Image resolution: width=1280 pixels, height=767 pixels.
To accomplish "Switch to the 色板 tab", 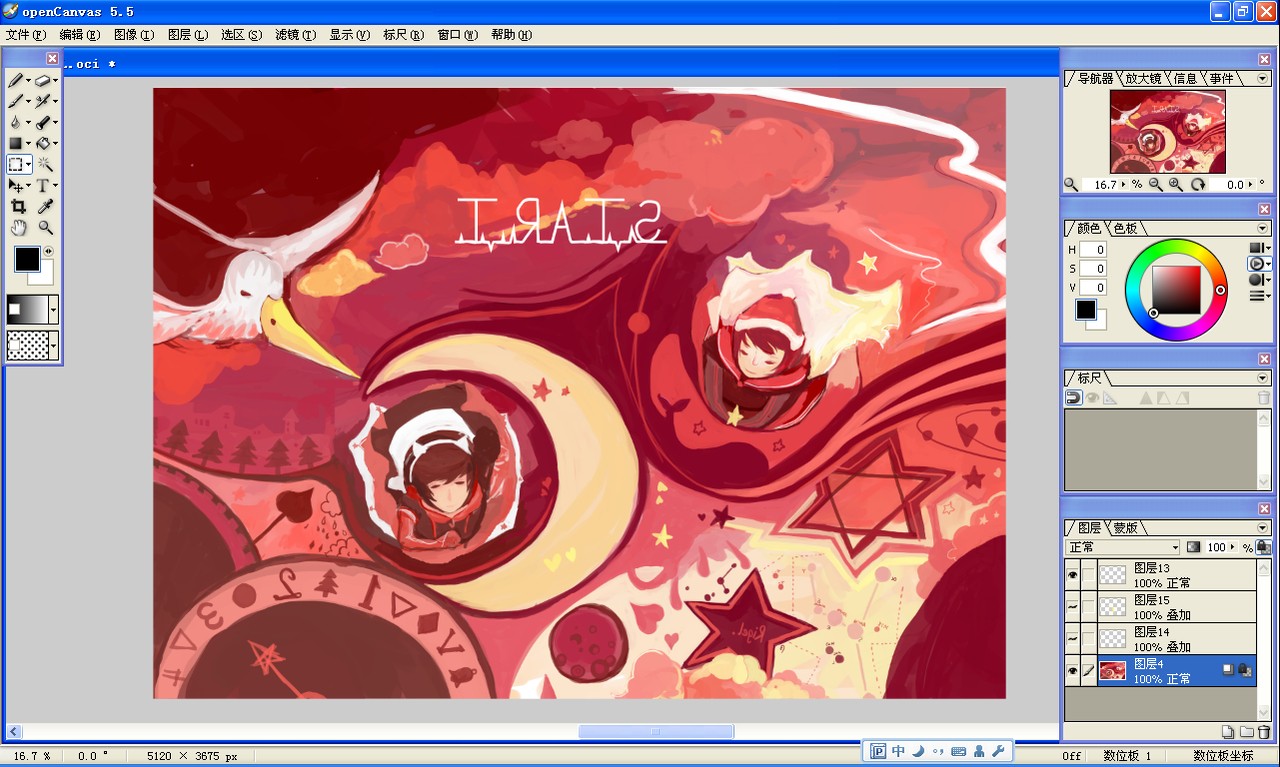I will pyautogui.click(x=1125, y=228).
